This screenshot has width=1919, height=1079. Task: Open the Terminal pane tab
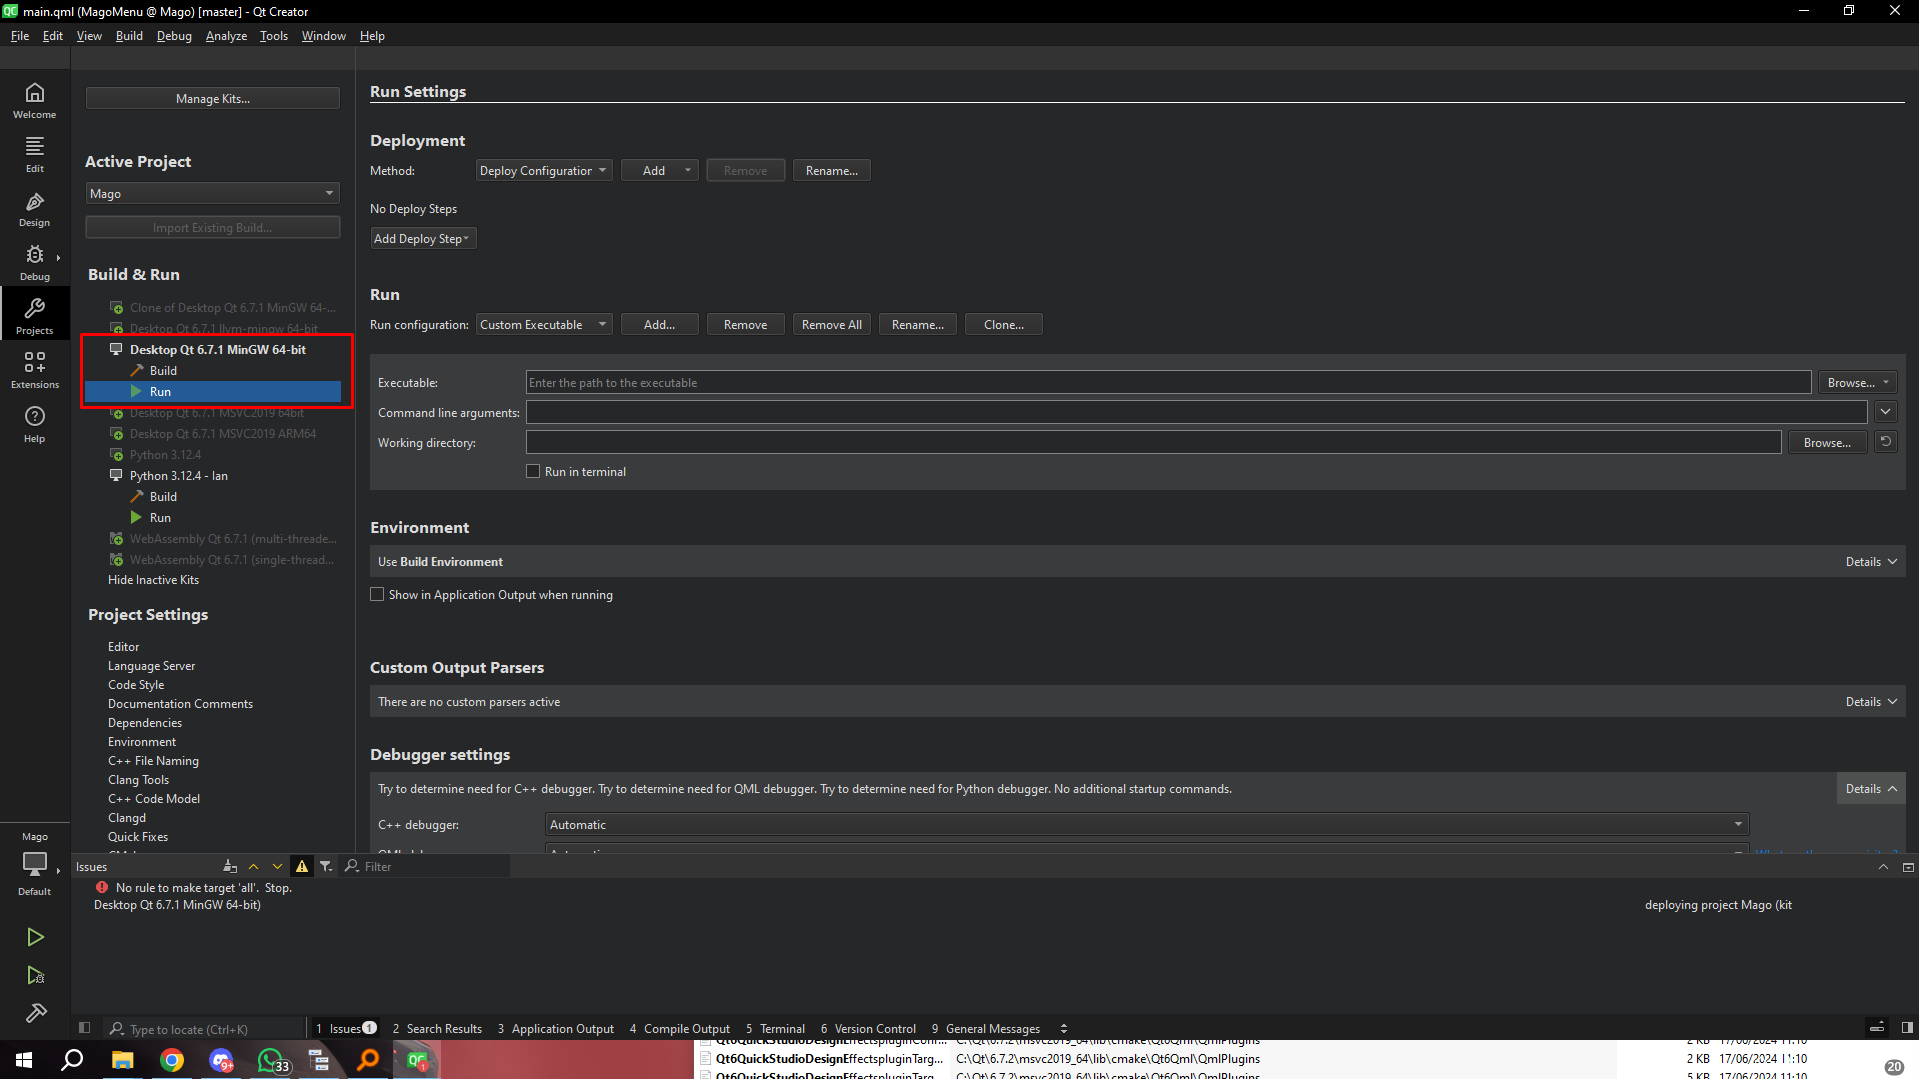(775, 1028)
